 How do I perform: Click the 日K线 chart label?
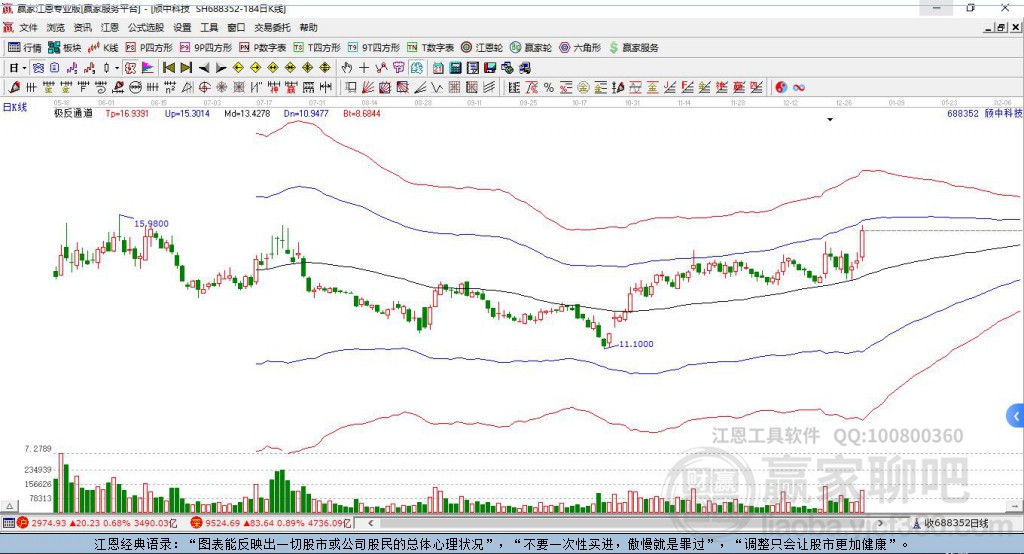[x=14, y=108]
